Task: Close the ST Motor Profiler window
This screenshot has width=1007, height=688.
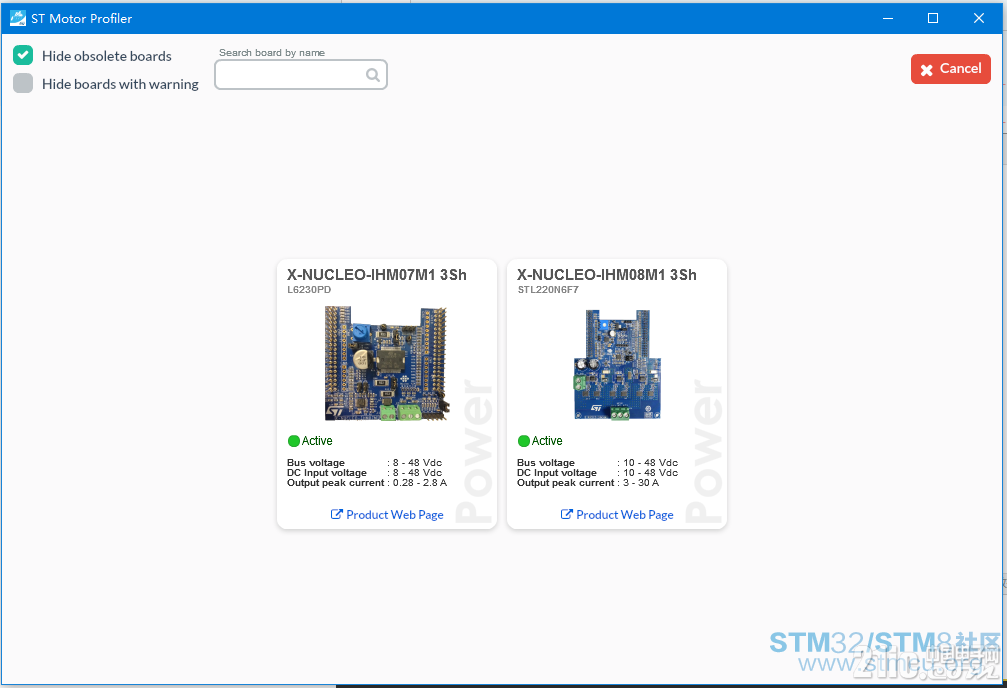Action: point(979,18)
